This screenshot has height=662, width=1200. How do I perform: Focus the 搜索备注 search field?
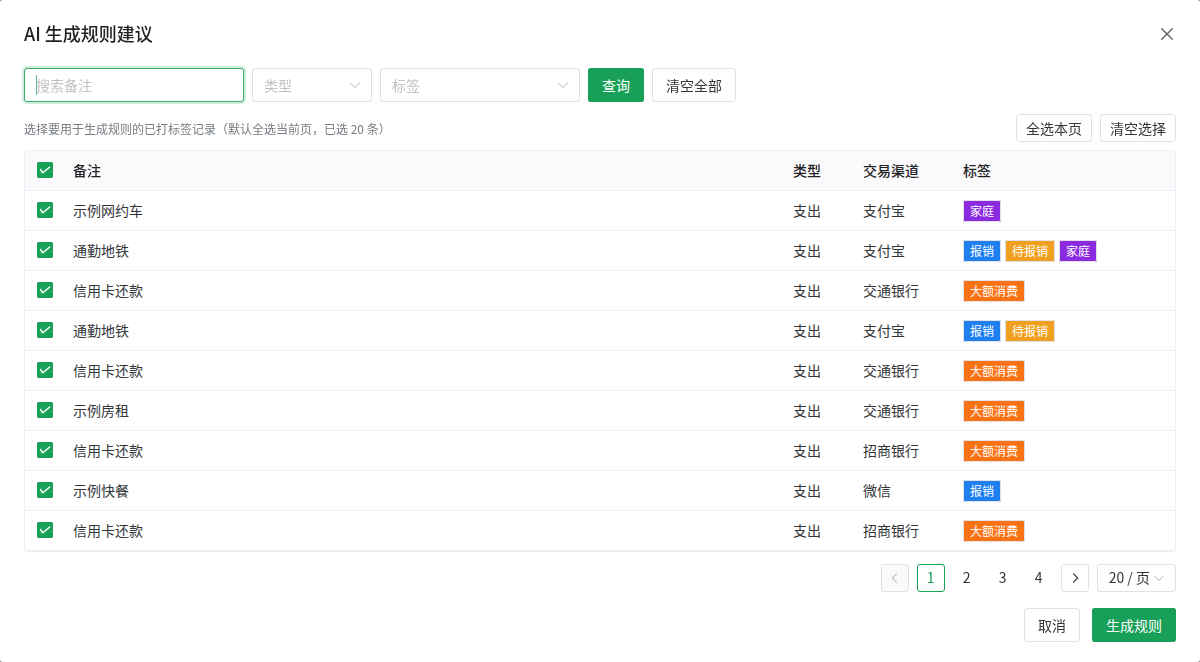[134, 85]
